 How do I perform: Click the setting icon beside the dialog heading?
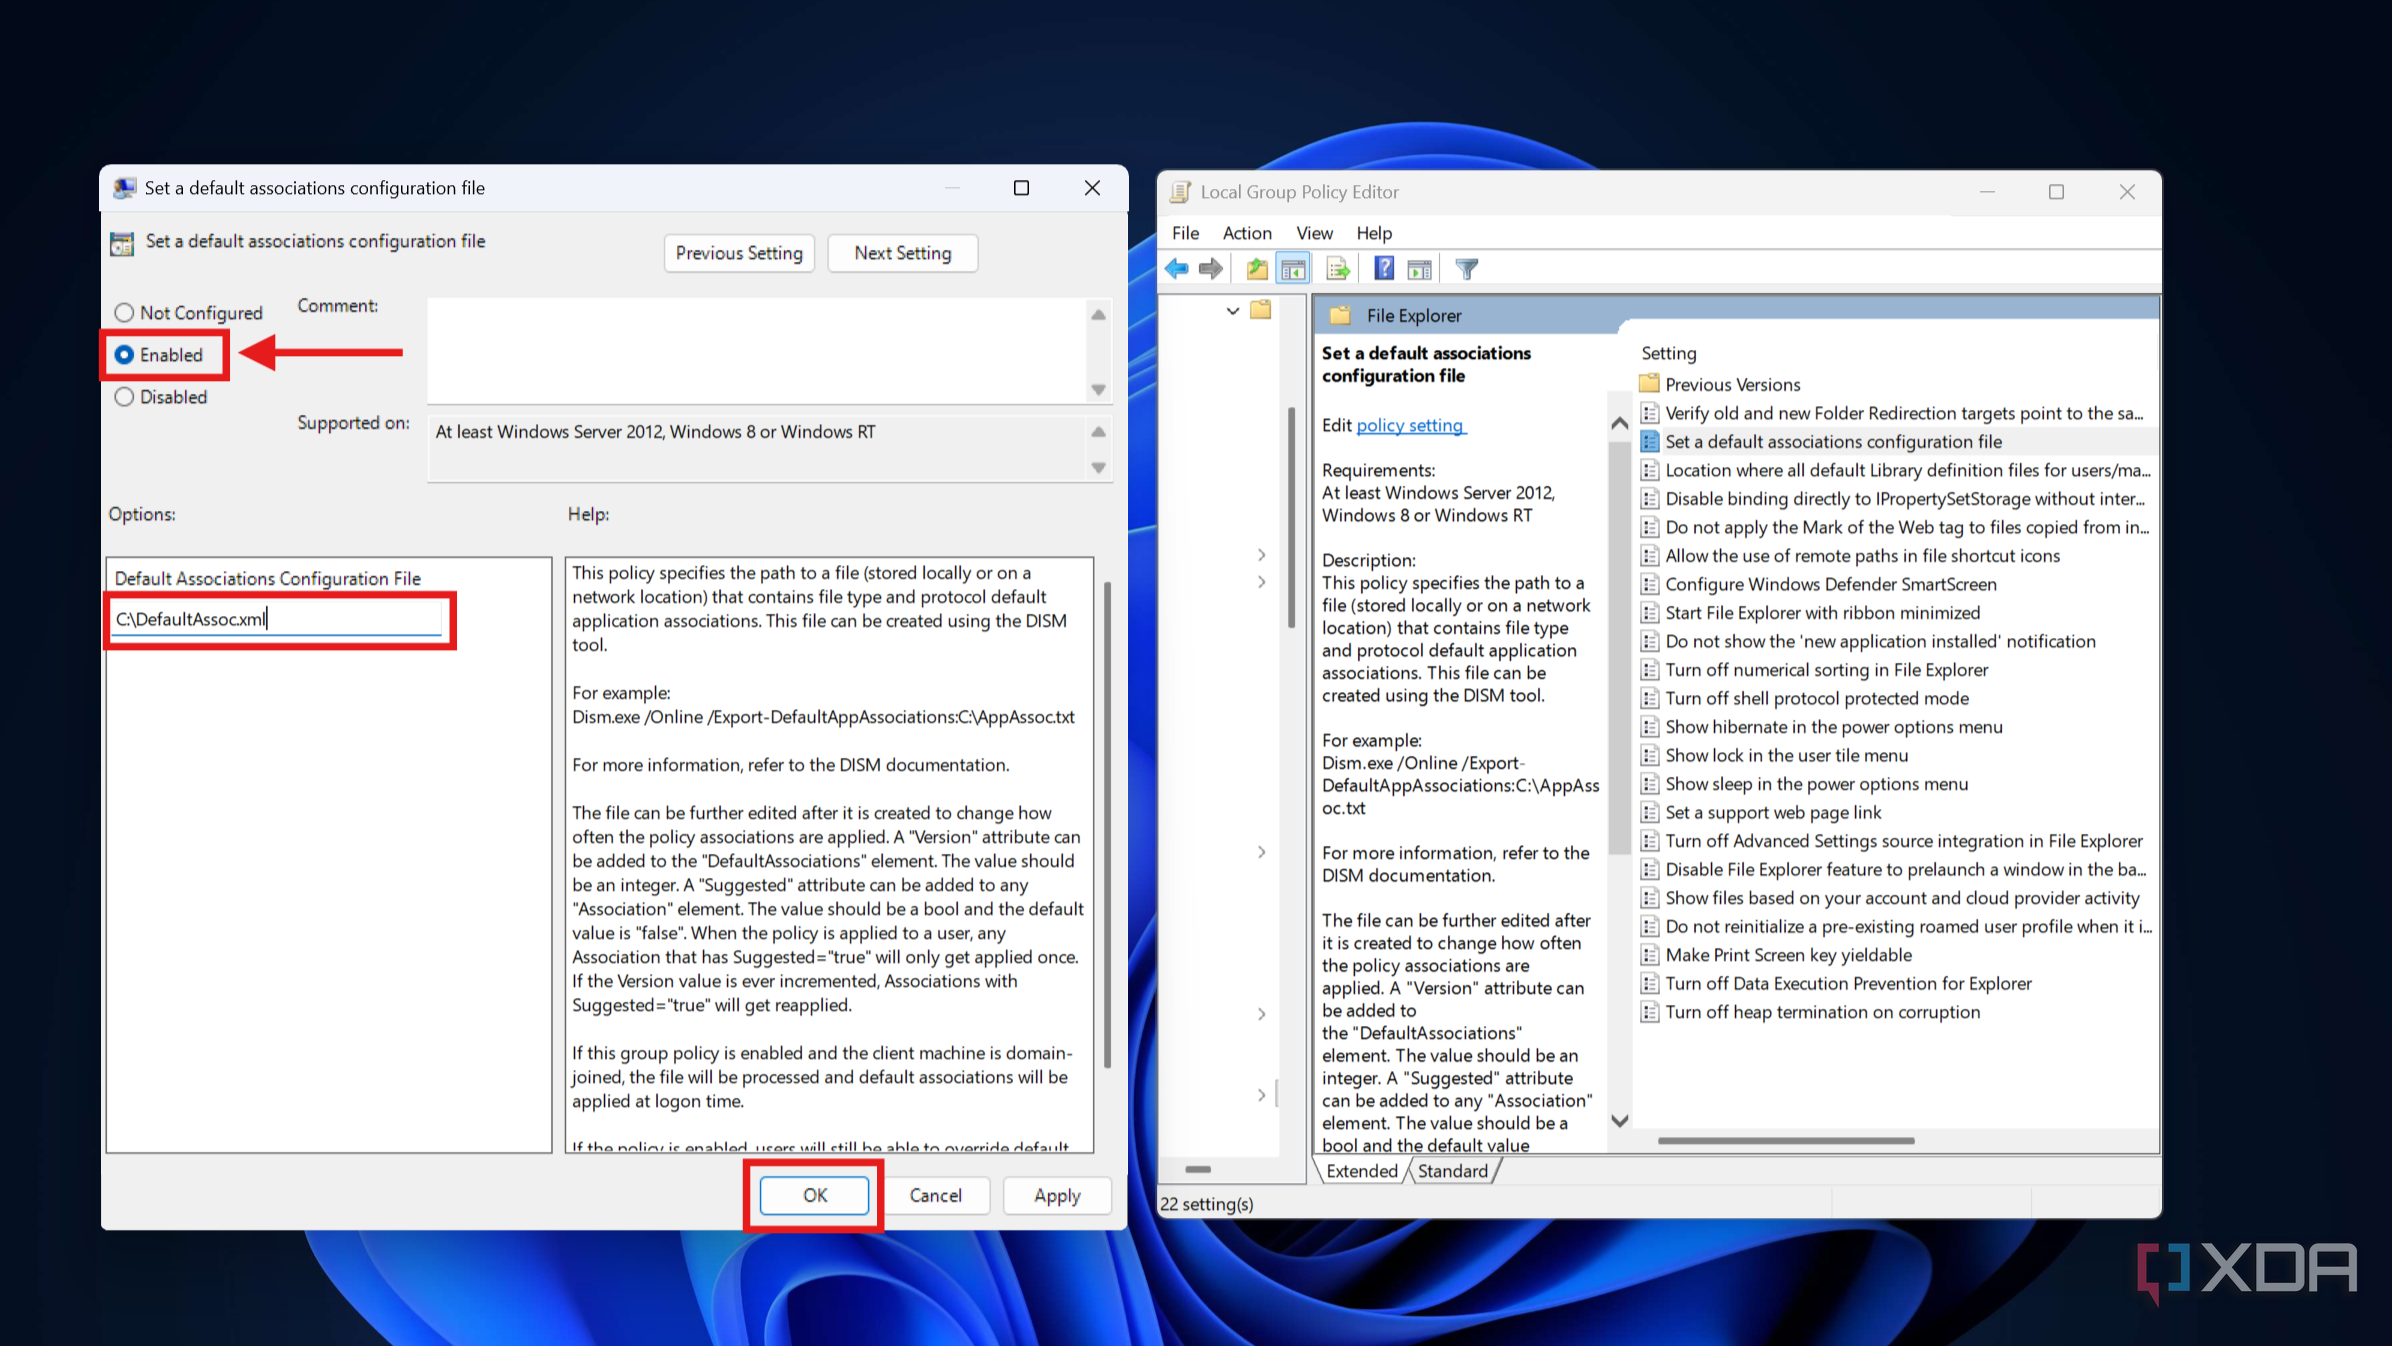pos(122,243)
